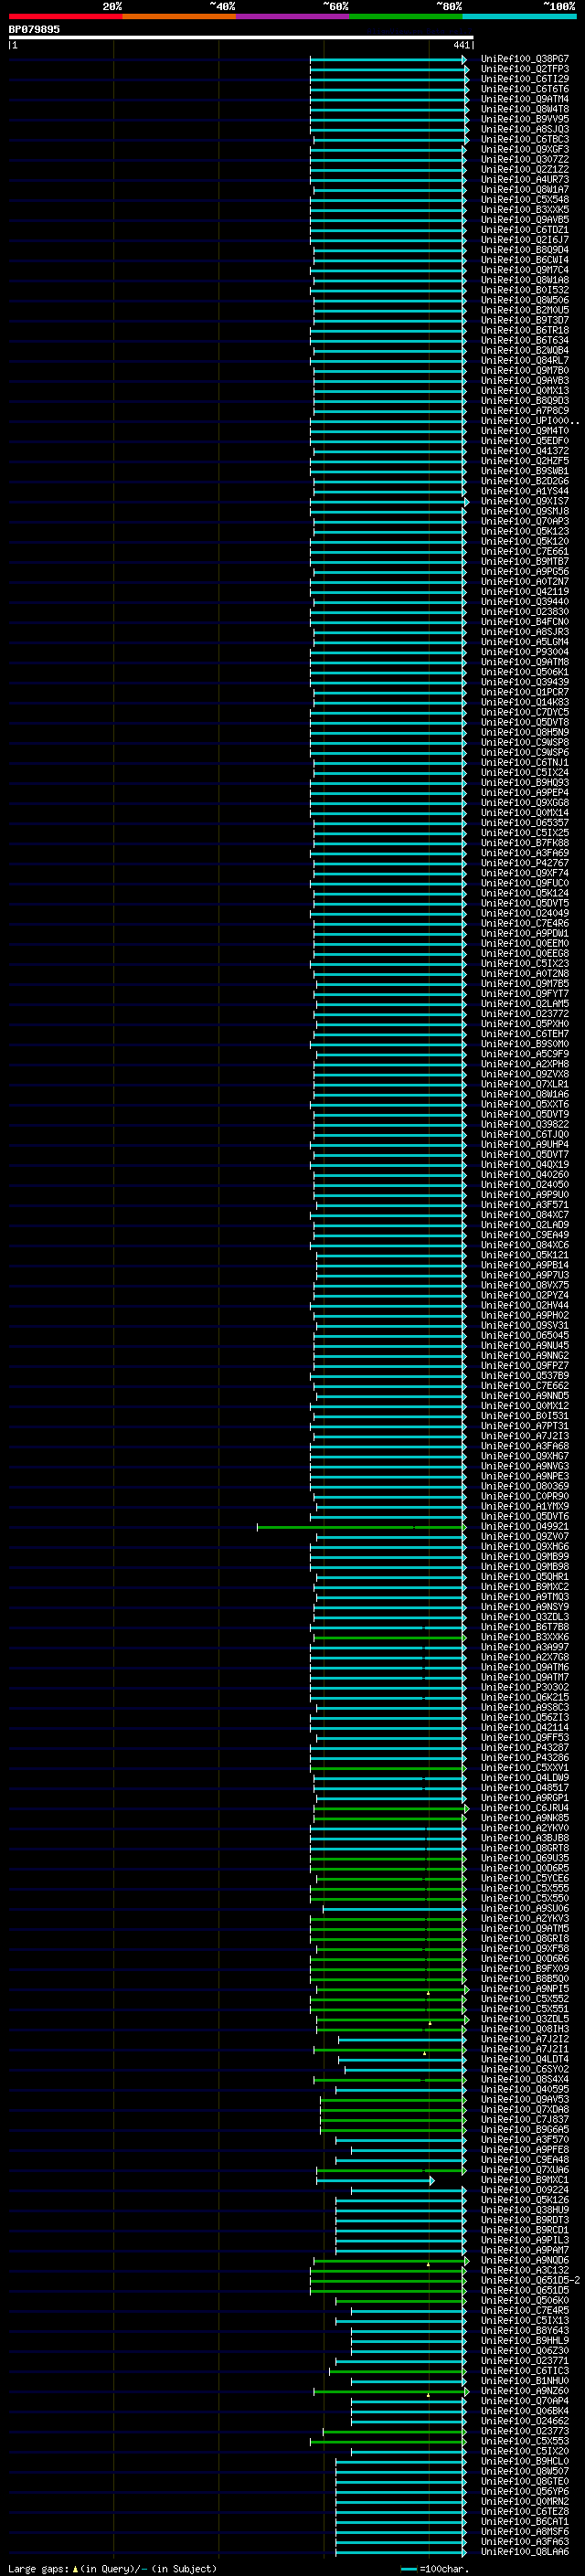Select the UniRef100_Q9AVB5 label
Screen dimensions: 585x2576
525,220
